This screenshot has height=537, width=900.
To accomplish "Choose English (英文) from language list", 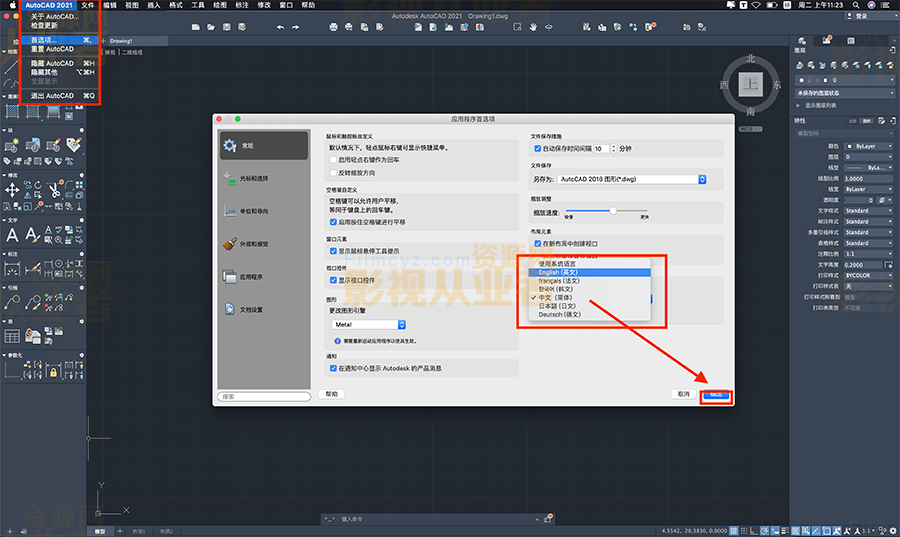I will 589,273.
